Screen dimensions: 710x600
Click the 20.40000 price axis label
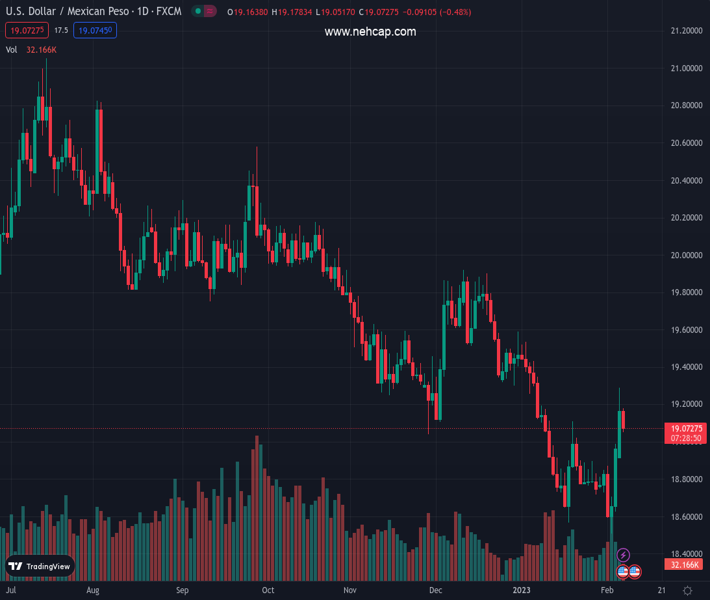[x=686, y=181]
